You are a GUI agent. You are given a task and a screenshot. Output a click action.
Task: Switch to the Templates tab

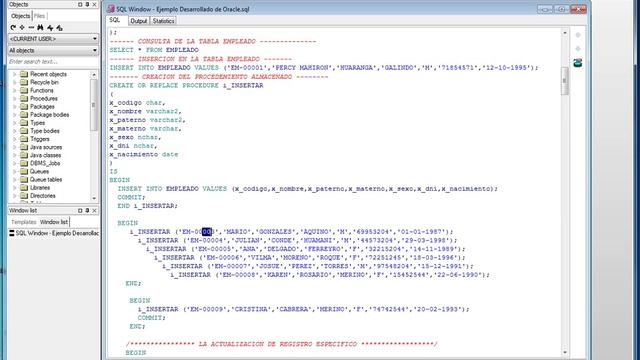[24, 222]
